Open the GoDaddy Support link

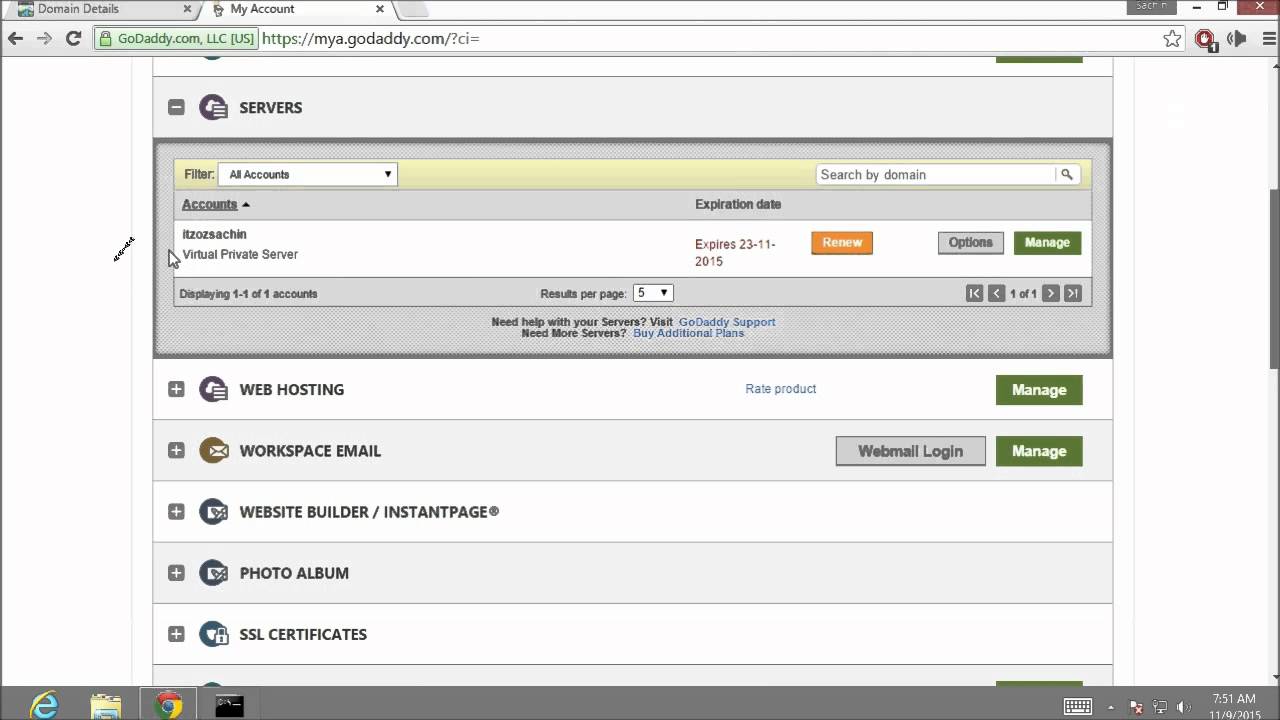[727, 322]
